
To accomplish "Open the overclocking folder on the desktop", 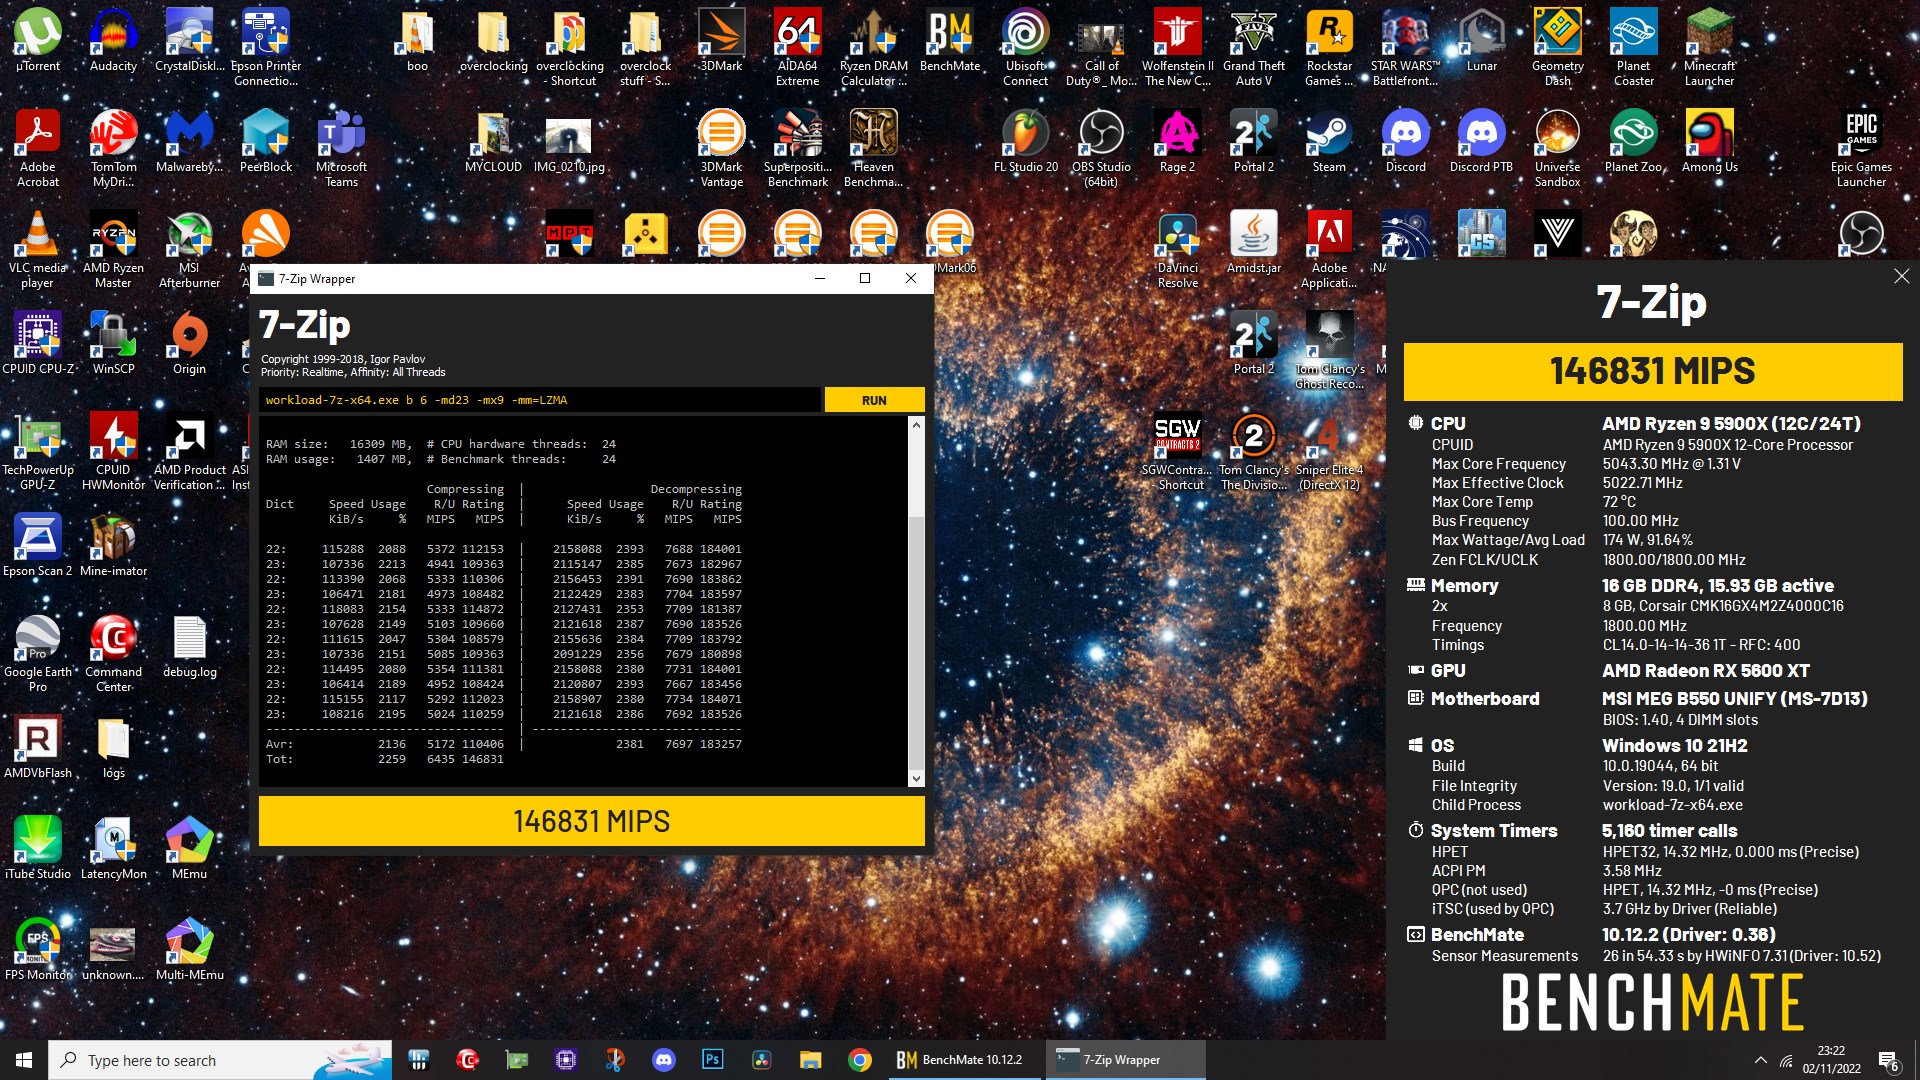I will (x=493, y=40).
